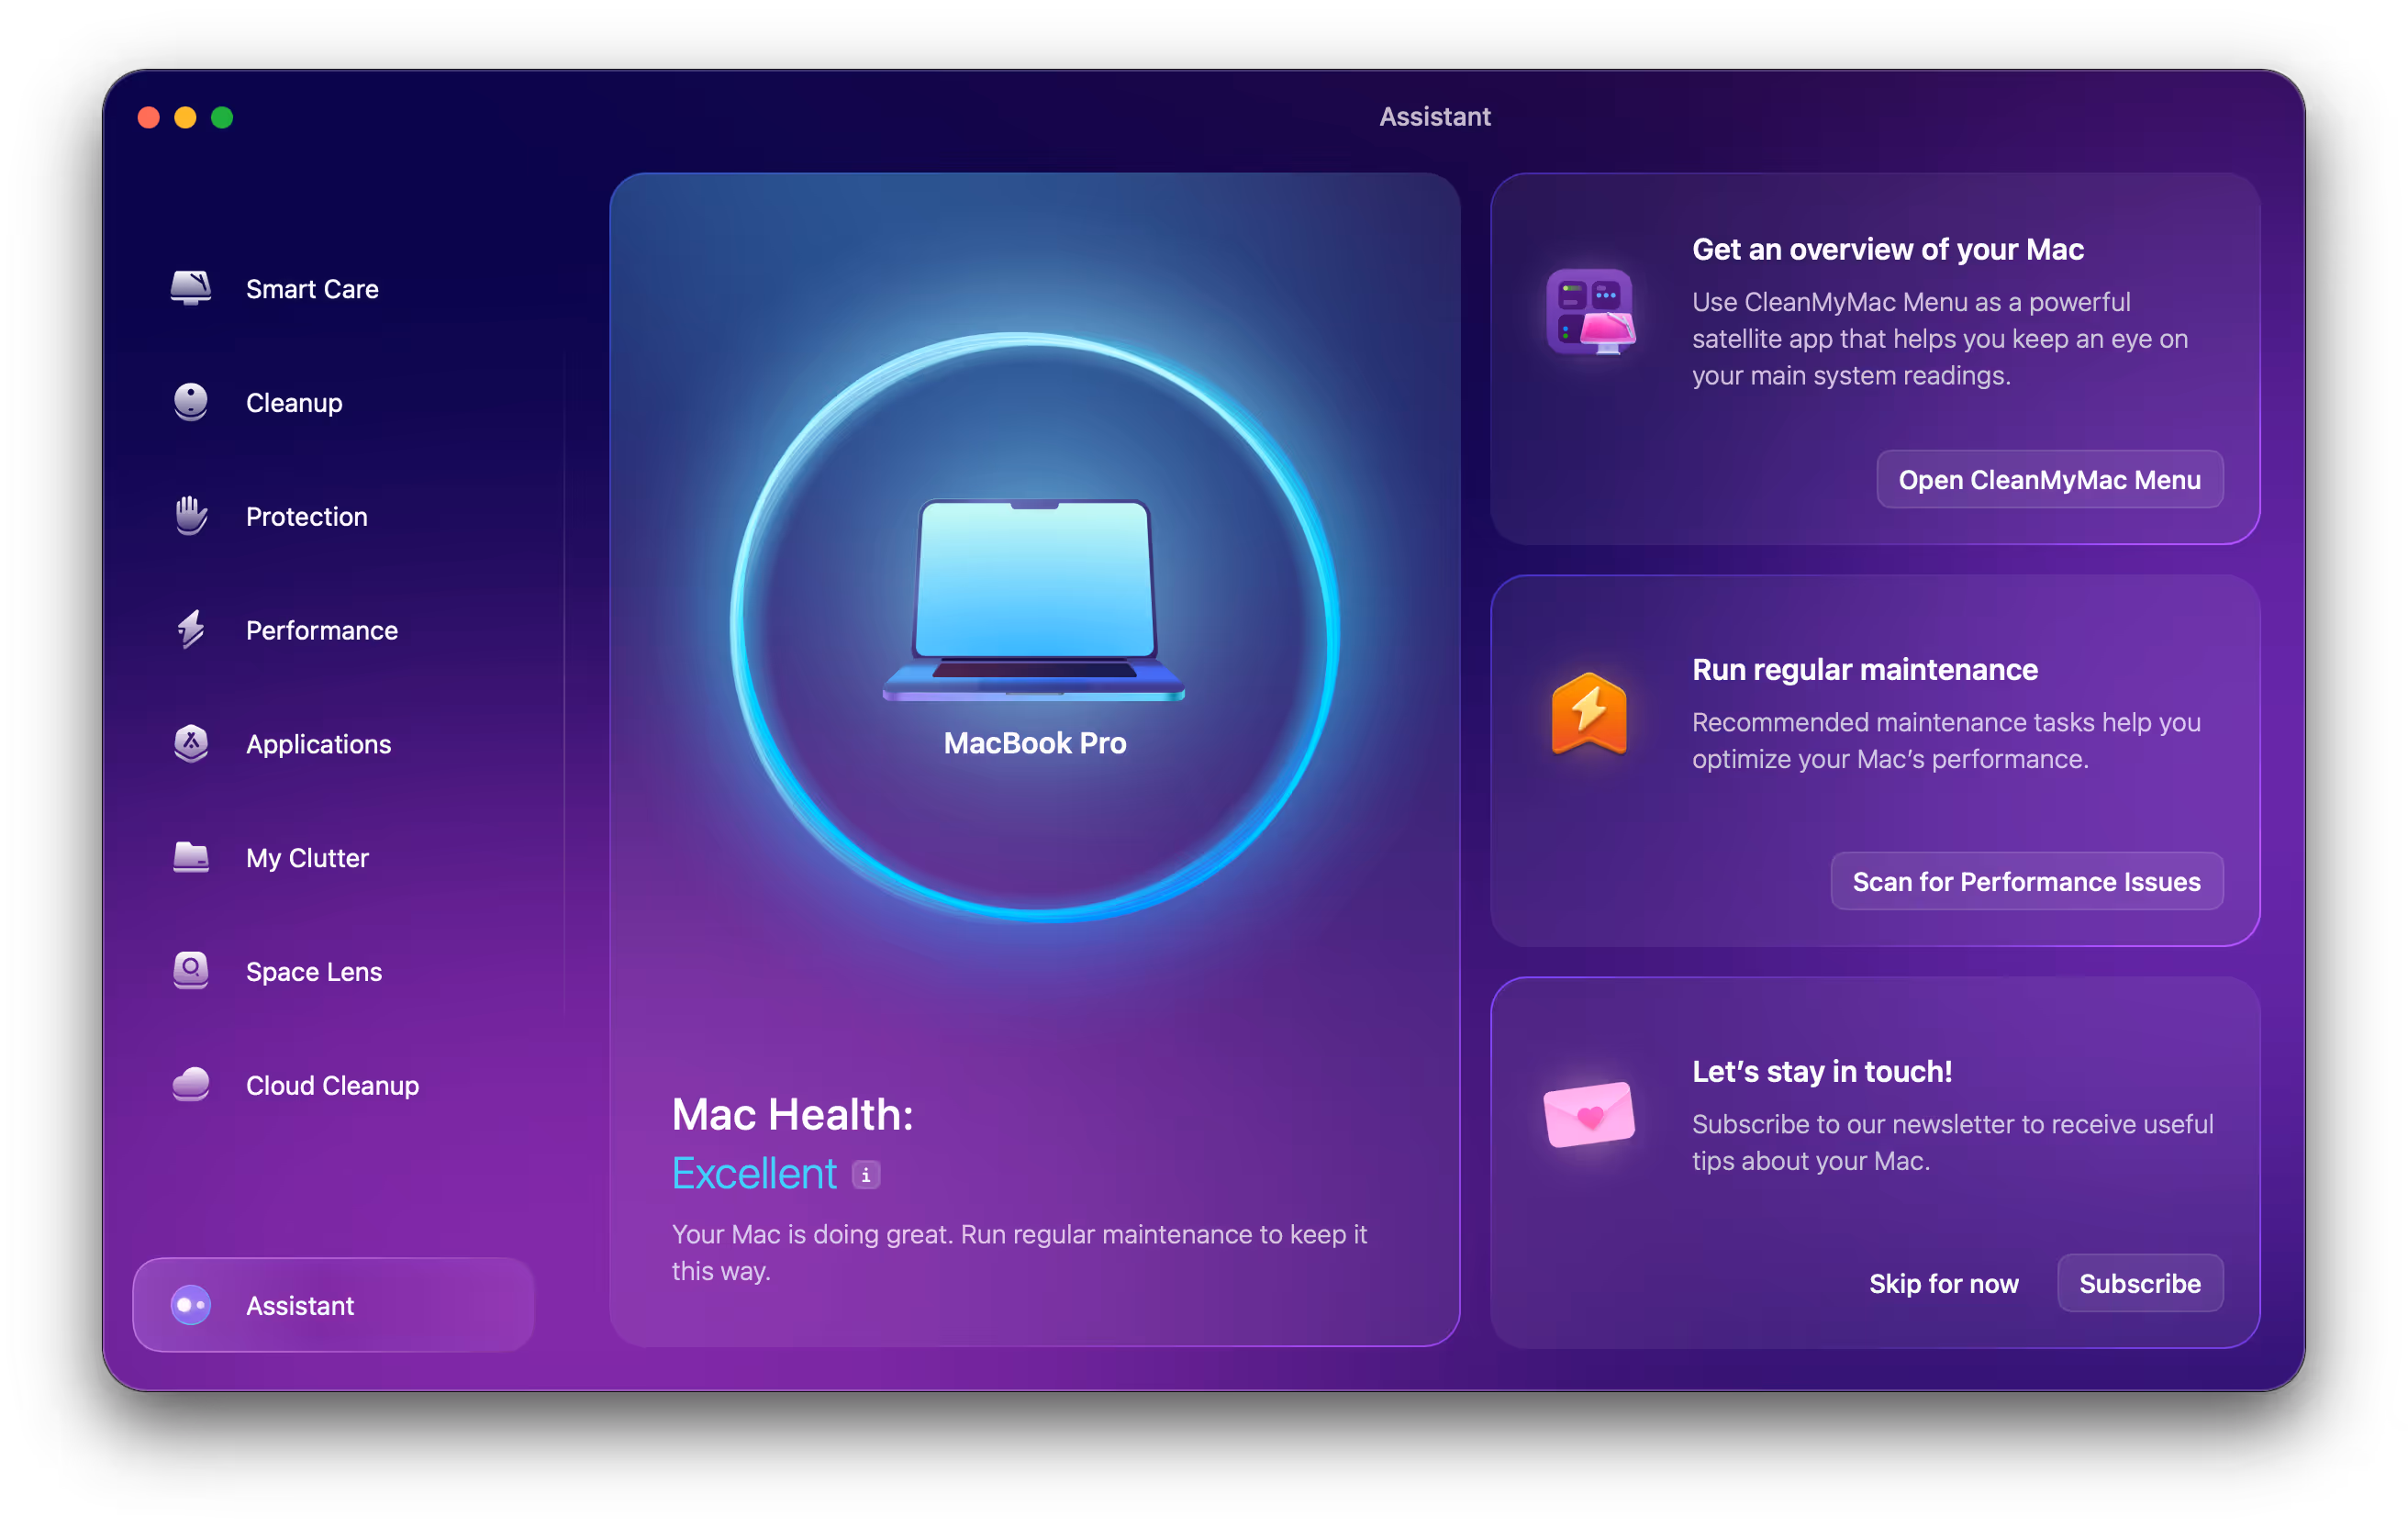The image size is (2408, 1527).
Task: Click the Protection hand icon
Action: tap(190, 516)
